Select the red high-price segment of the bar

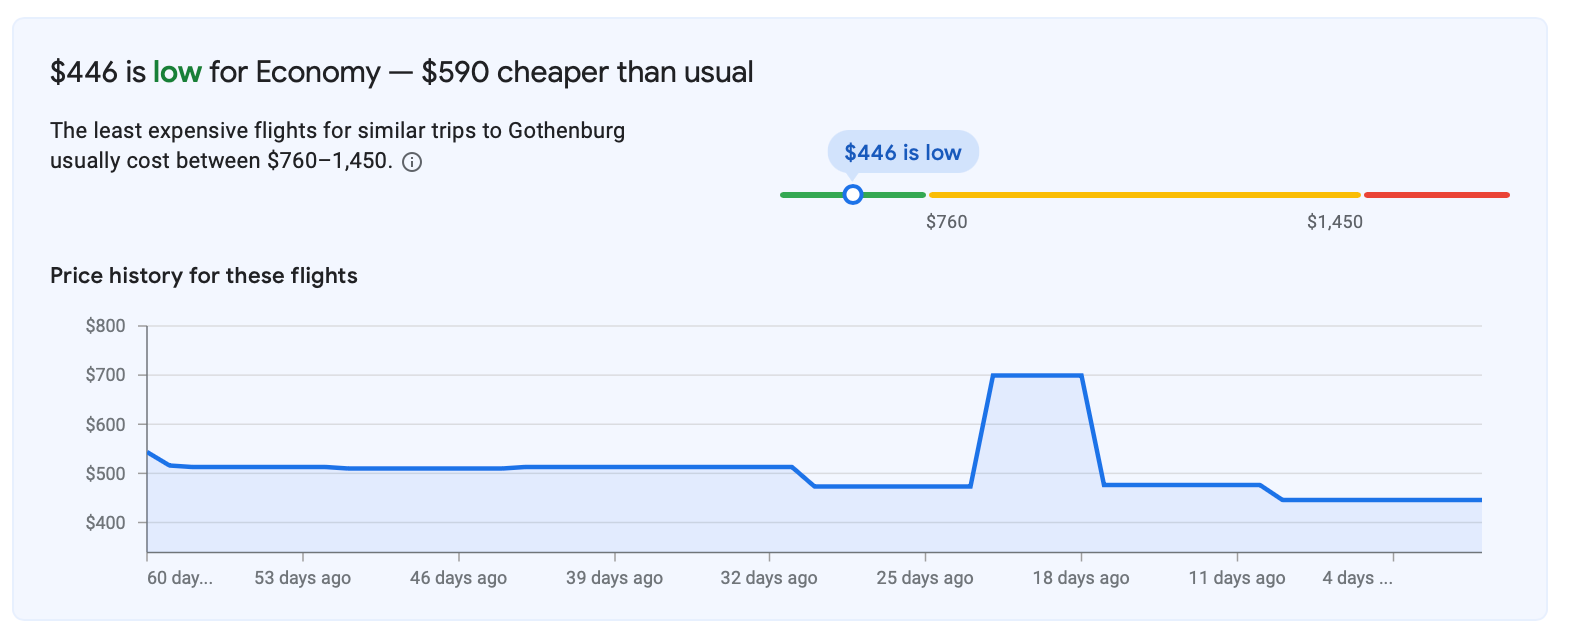(1436, 195)
